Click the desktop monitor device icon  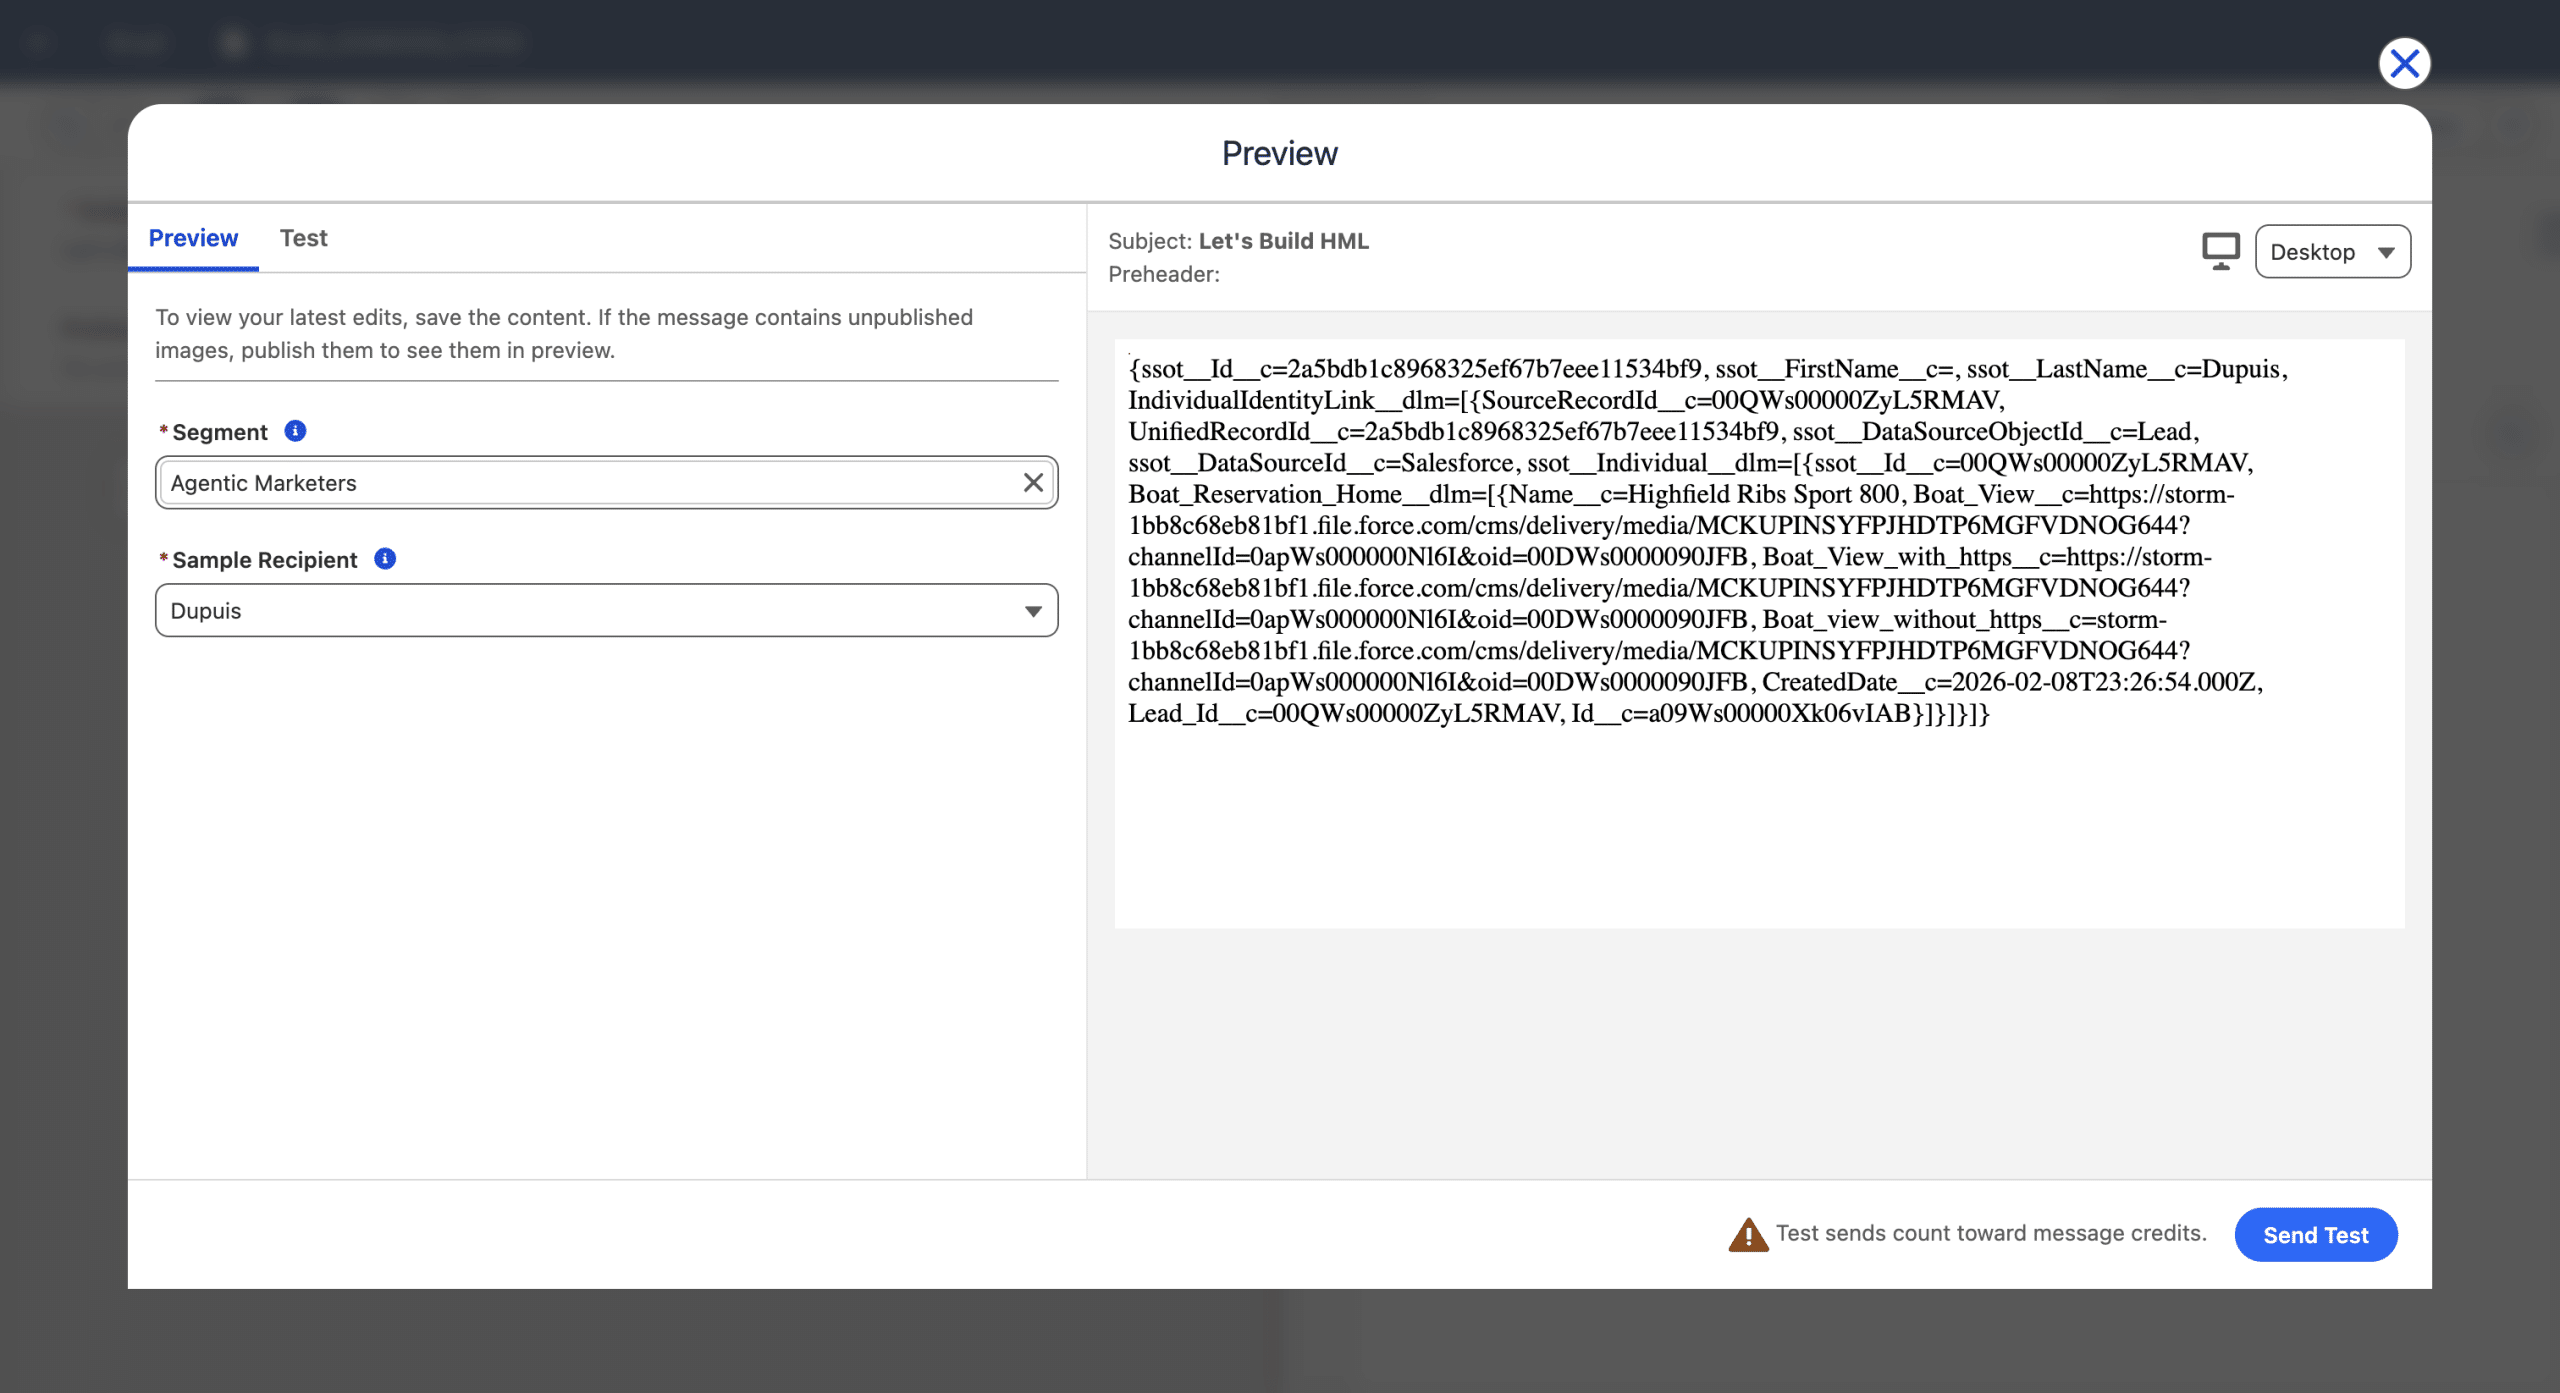2220,251
